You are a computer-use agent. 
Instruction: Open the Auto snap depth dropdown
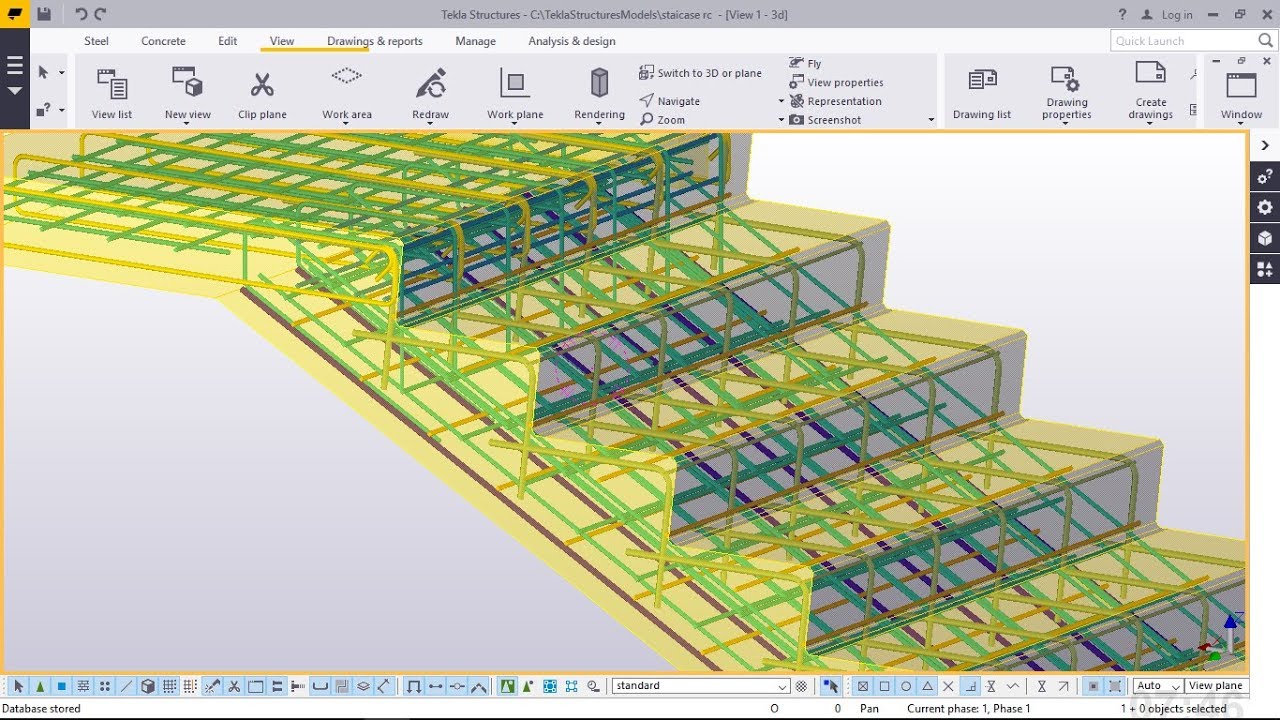click(x=1158, y=686)
